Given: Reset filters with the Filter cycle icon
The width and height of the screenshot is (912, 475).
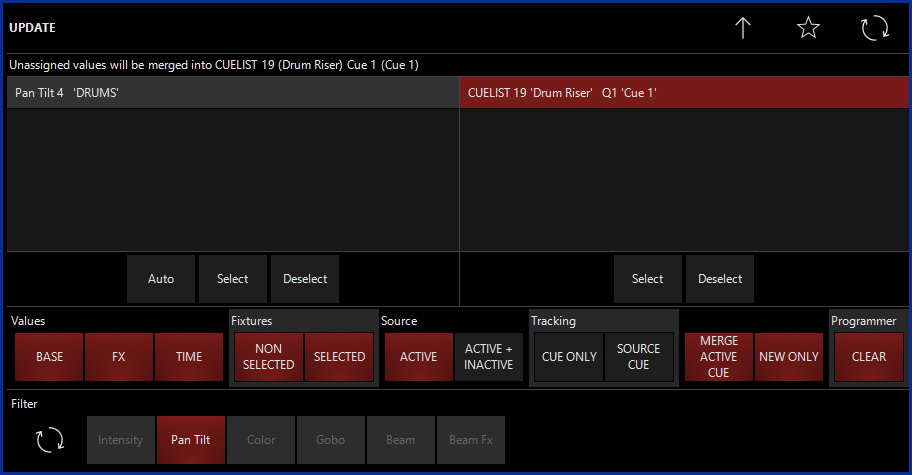Looking at the screenshot, I should tap(49, 439).
